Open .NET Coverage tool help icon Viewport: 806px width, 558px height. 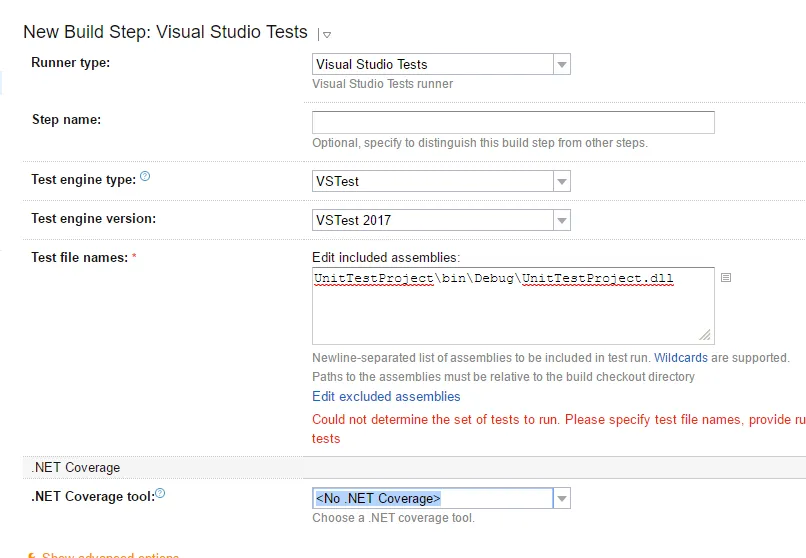click(160, 493)
